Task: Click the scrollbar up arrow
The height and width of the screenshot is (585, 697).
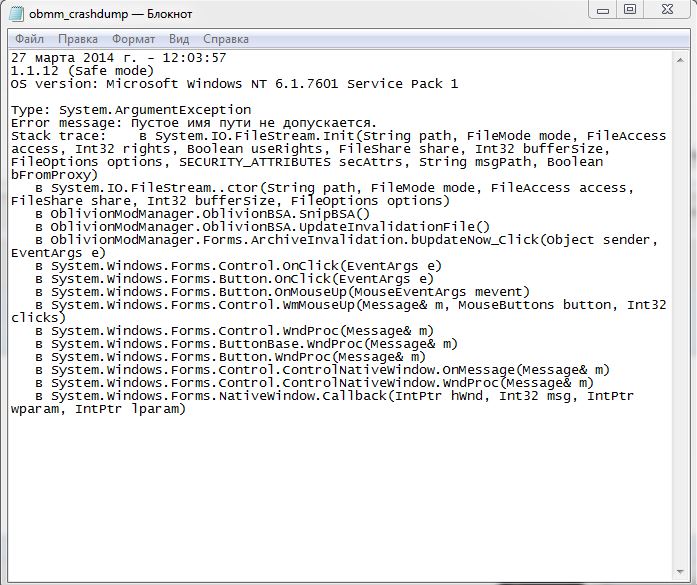Action: (680, 60)
